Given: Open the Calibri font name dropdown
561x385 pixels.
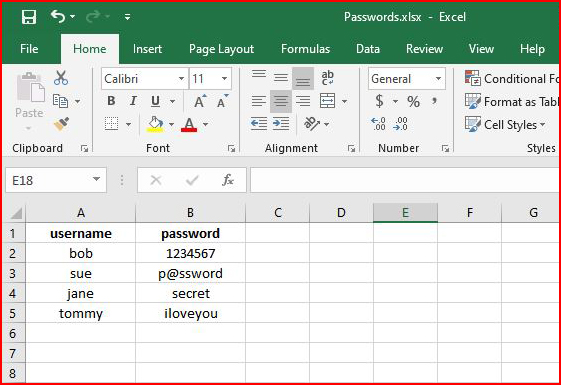Looking at the screenshot, I should (181, 79).
